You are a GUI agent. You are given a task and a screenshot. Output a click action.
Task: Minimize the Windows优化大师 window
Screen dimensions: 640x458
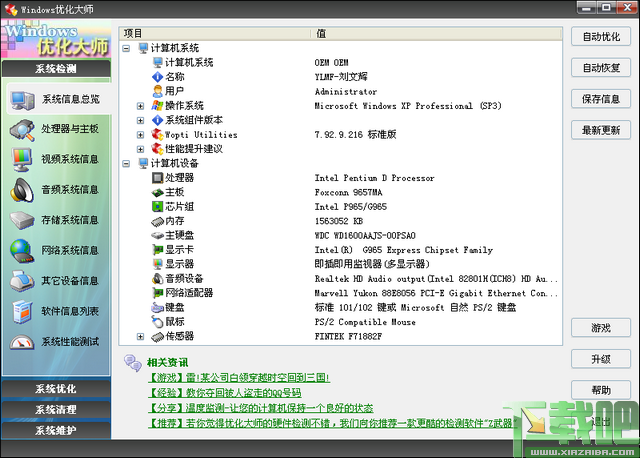[x=587, y=7]
